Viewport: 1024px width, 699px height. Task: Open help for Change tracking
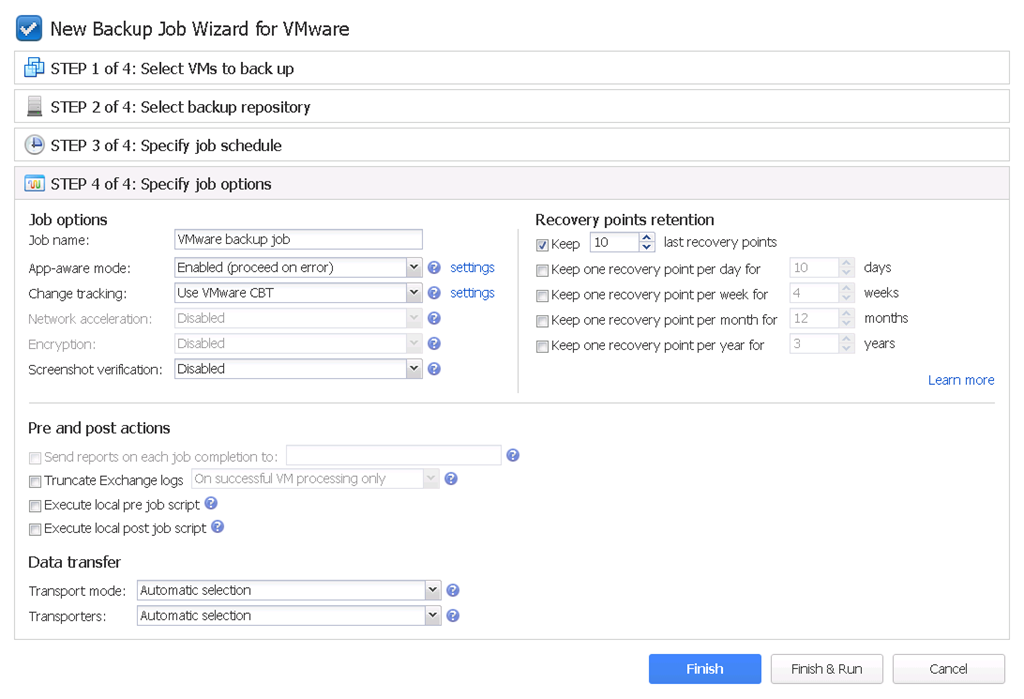point(434,293)
